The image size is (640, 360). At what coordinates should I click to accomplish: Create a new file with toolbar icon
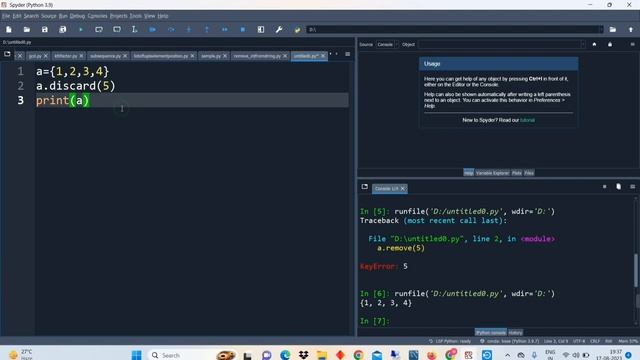click(9, 29)
